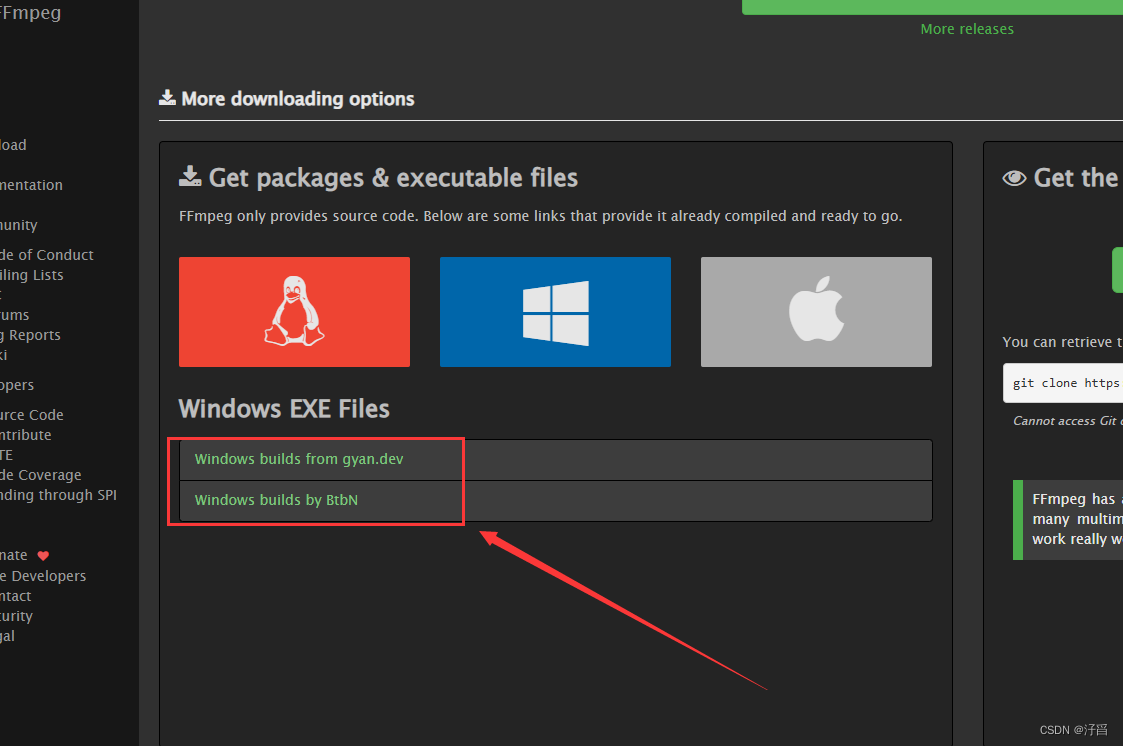Viewport: 1123px width, 746px height.
Task: Open Security sidebar entry
Action: 16,616
